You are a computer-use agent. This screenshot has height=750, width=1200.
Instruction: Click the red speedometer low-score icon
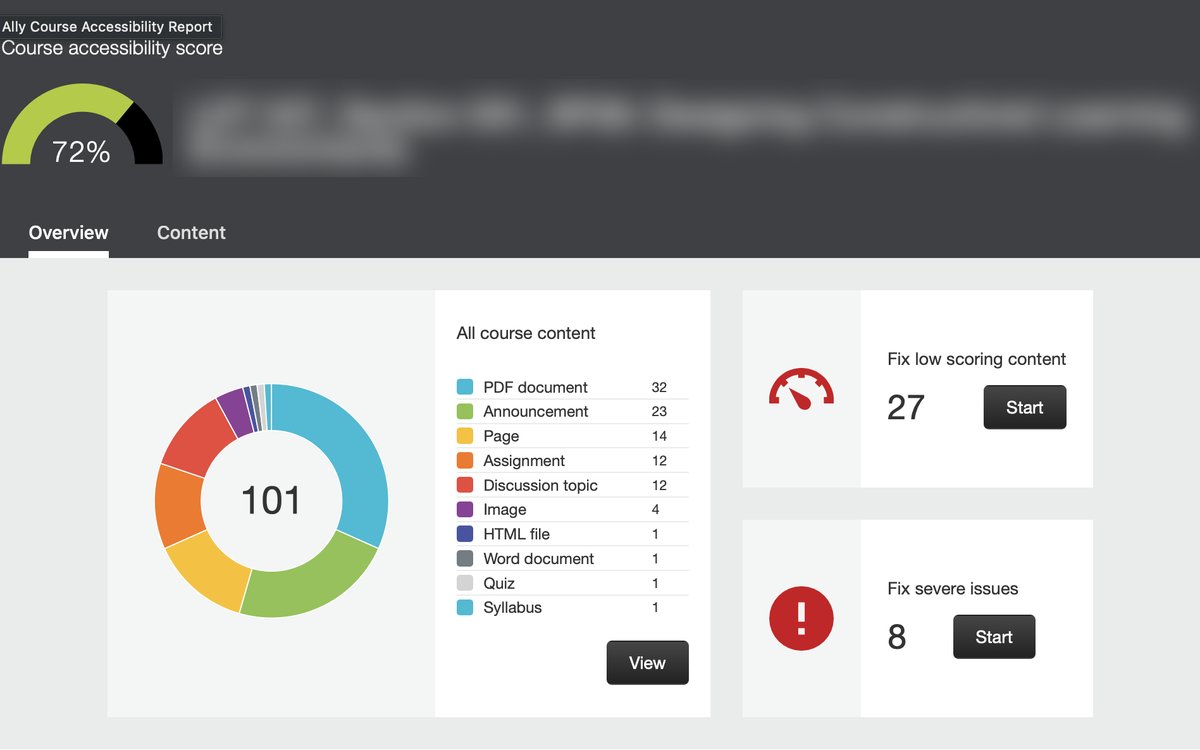point(801,390)
